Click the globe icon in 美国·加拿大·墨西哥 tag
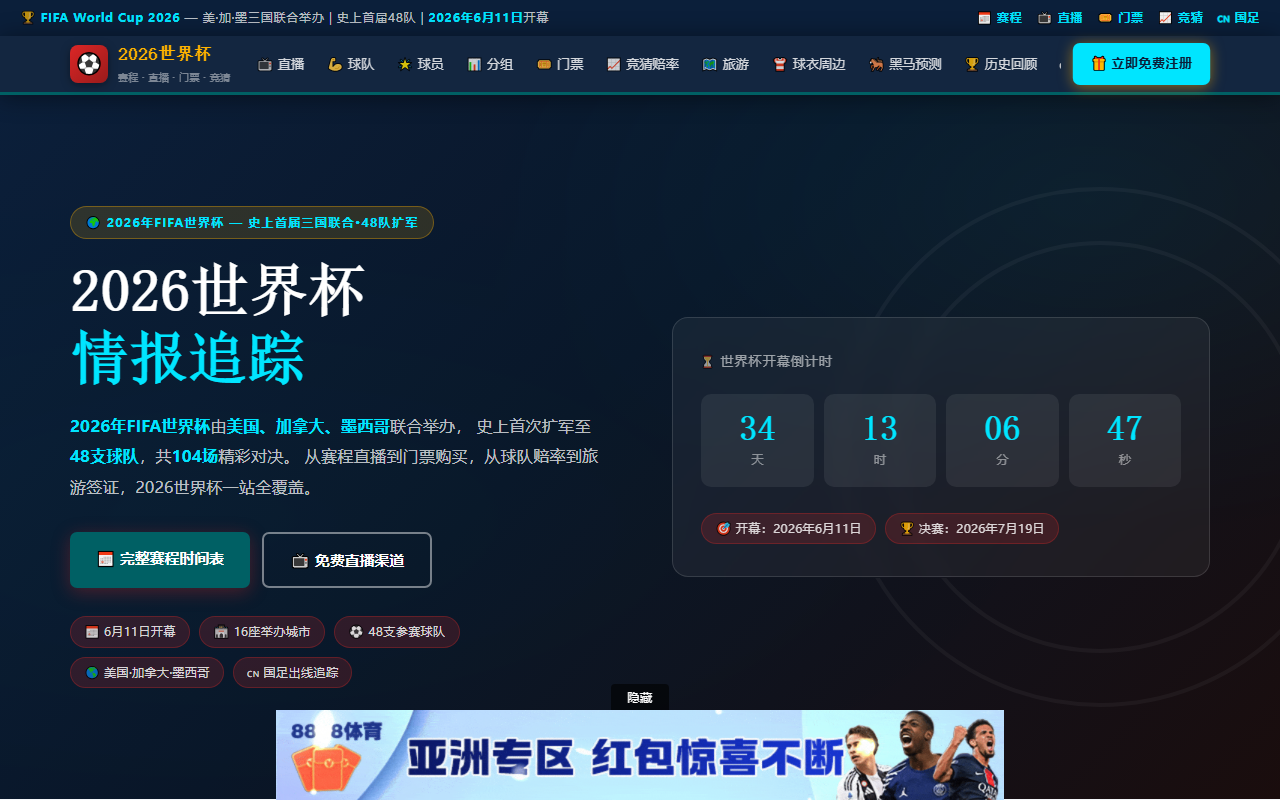 (x=92, y=673)
